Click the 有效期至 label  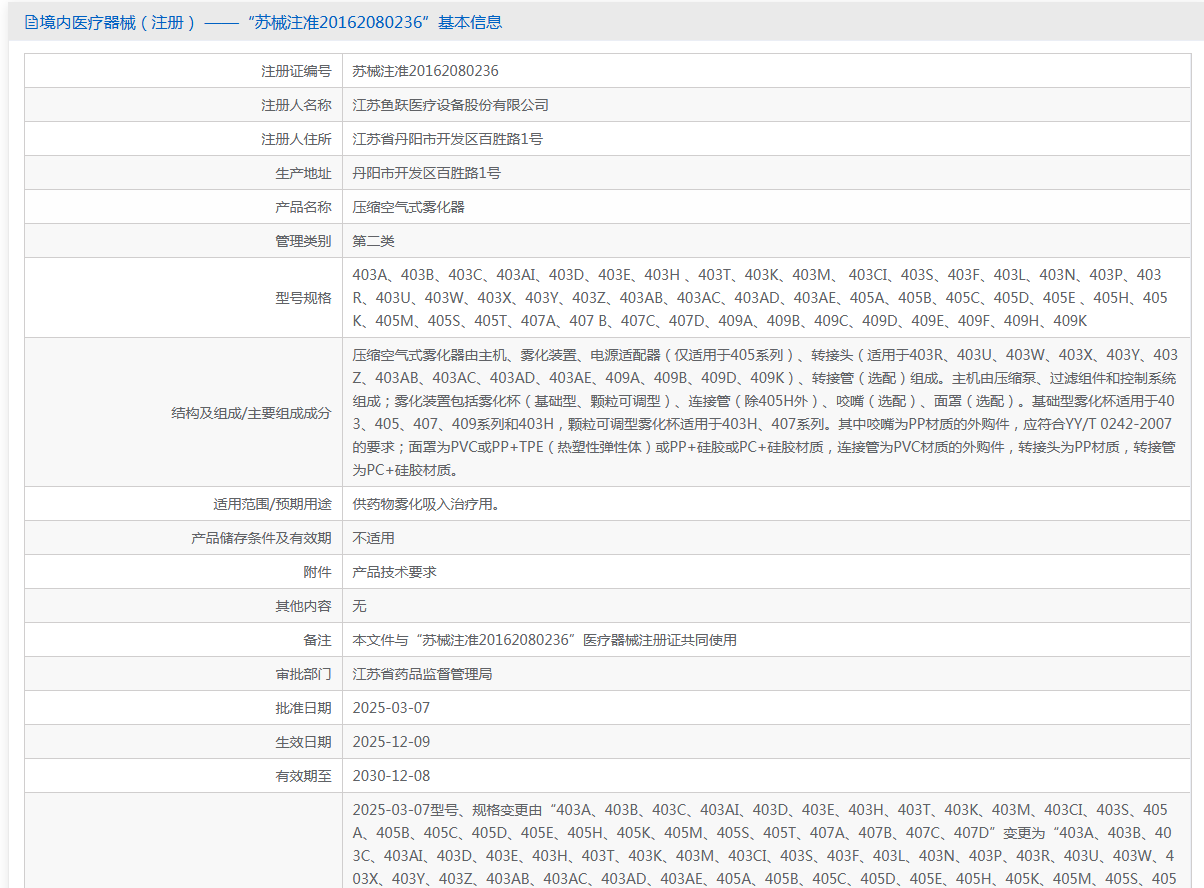click(303, 776)
